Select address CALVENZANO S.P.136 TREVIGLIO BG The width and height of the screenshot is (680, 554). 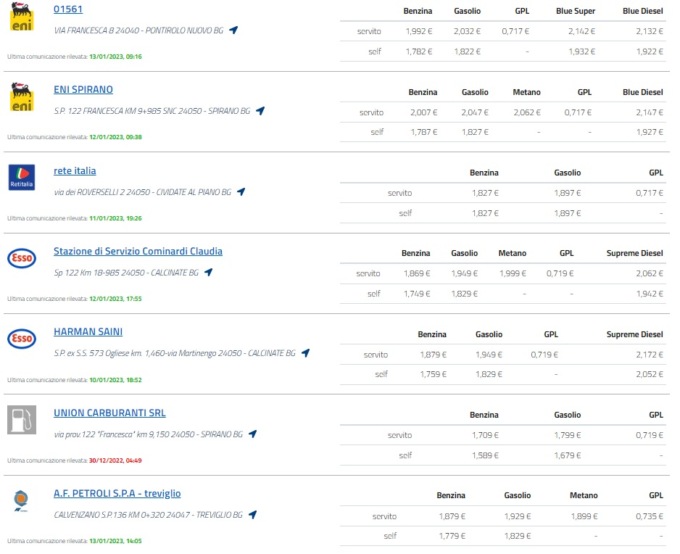click(148, 515)
